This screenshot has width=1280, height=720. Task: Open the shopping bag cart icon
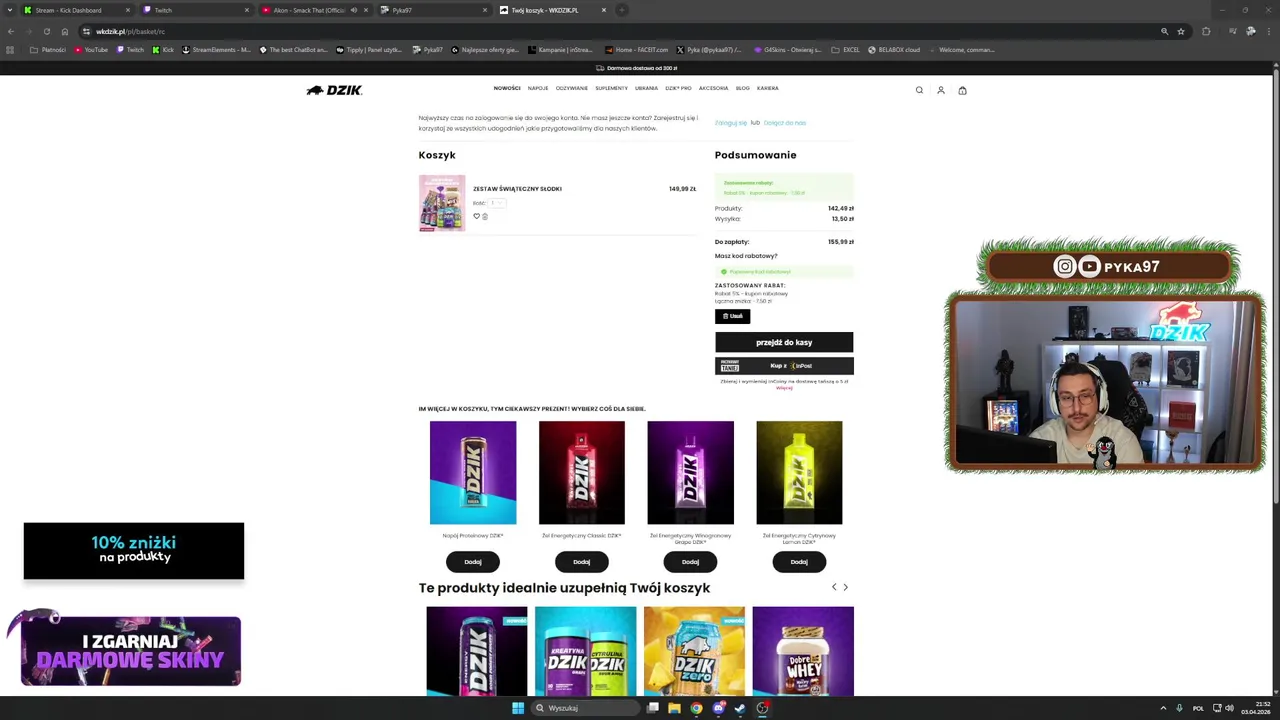tap(963, 90)
